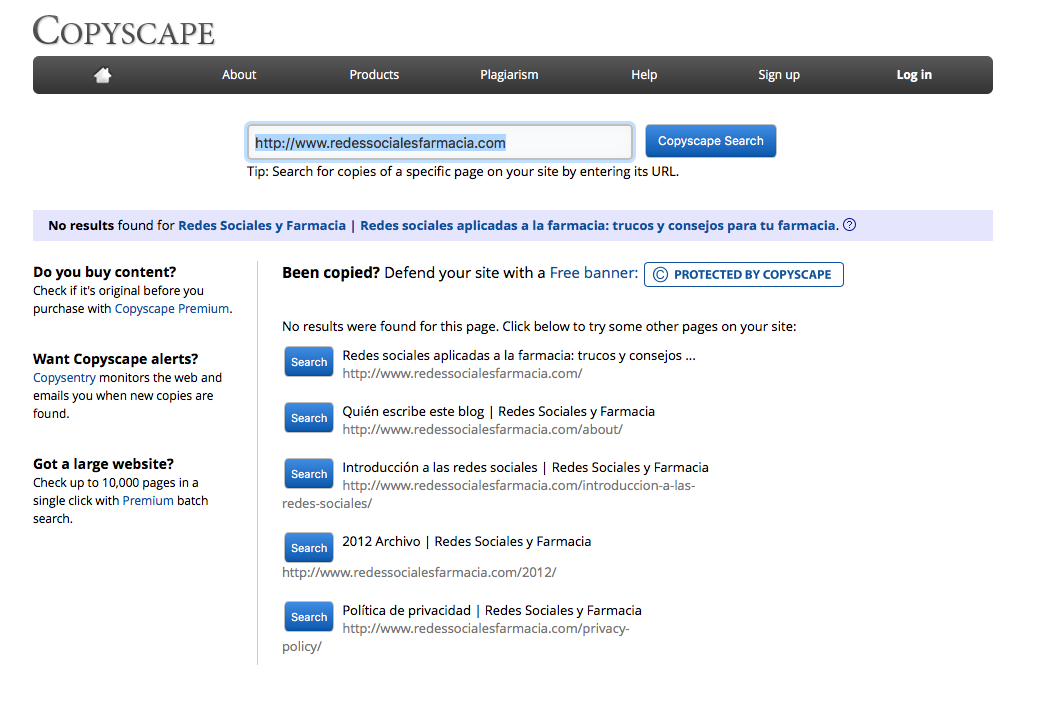Search the Introducción a las redes sociales page
Screen dimensions: 1048x724
point(309,474)
